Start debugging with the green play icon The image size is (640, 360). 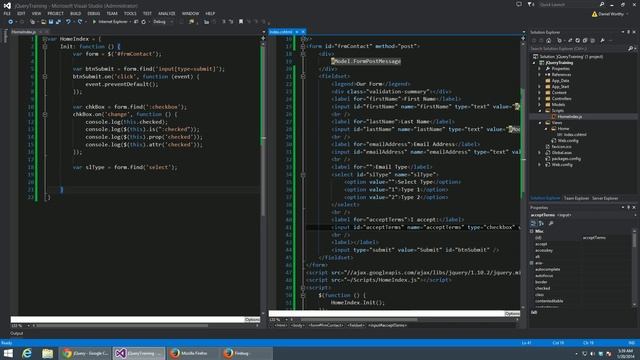[94, 22]
